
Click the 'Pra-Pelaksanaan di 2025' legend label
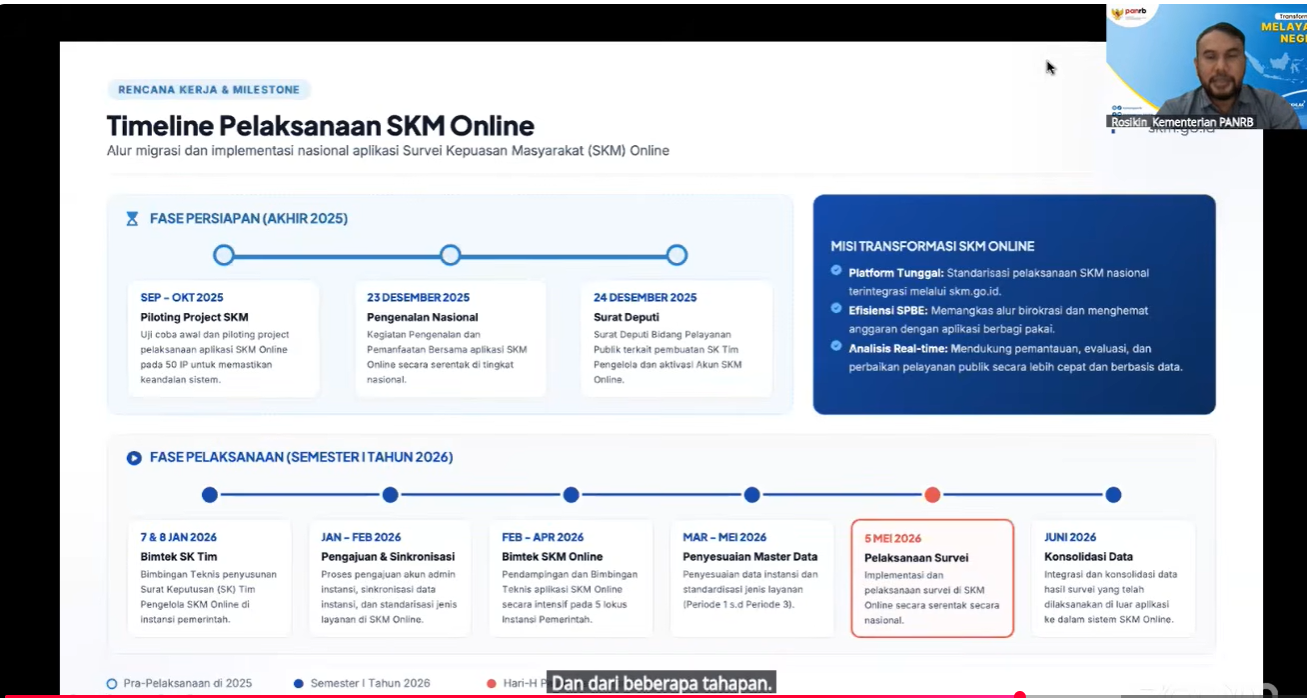click(188, 684)
